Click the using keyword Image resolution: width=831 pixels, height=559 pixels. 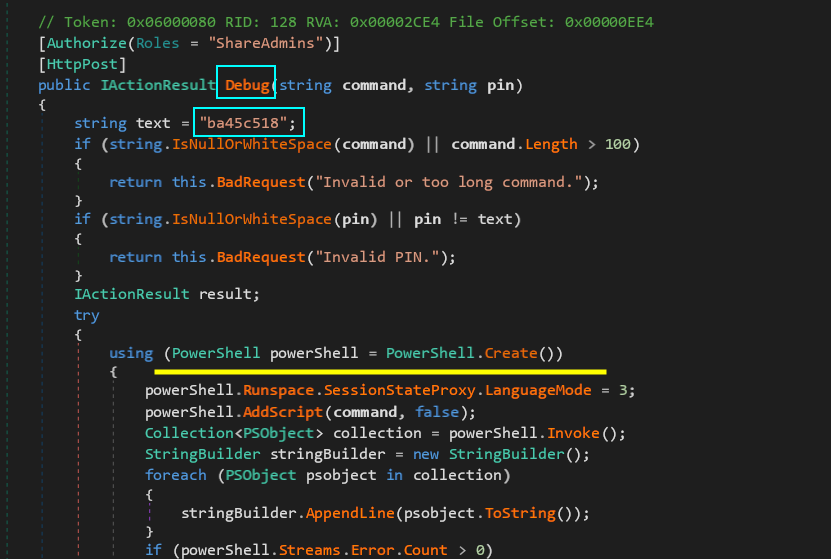click(131, 353)
